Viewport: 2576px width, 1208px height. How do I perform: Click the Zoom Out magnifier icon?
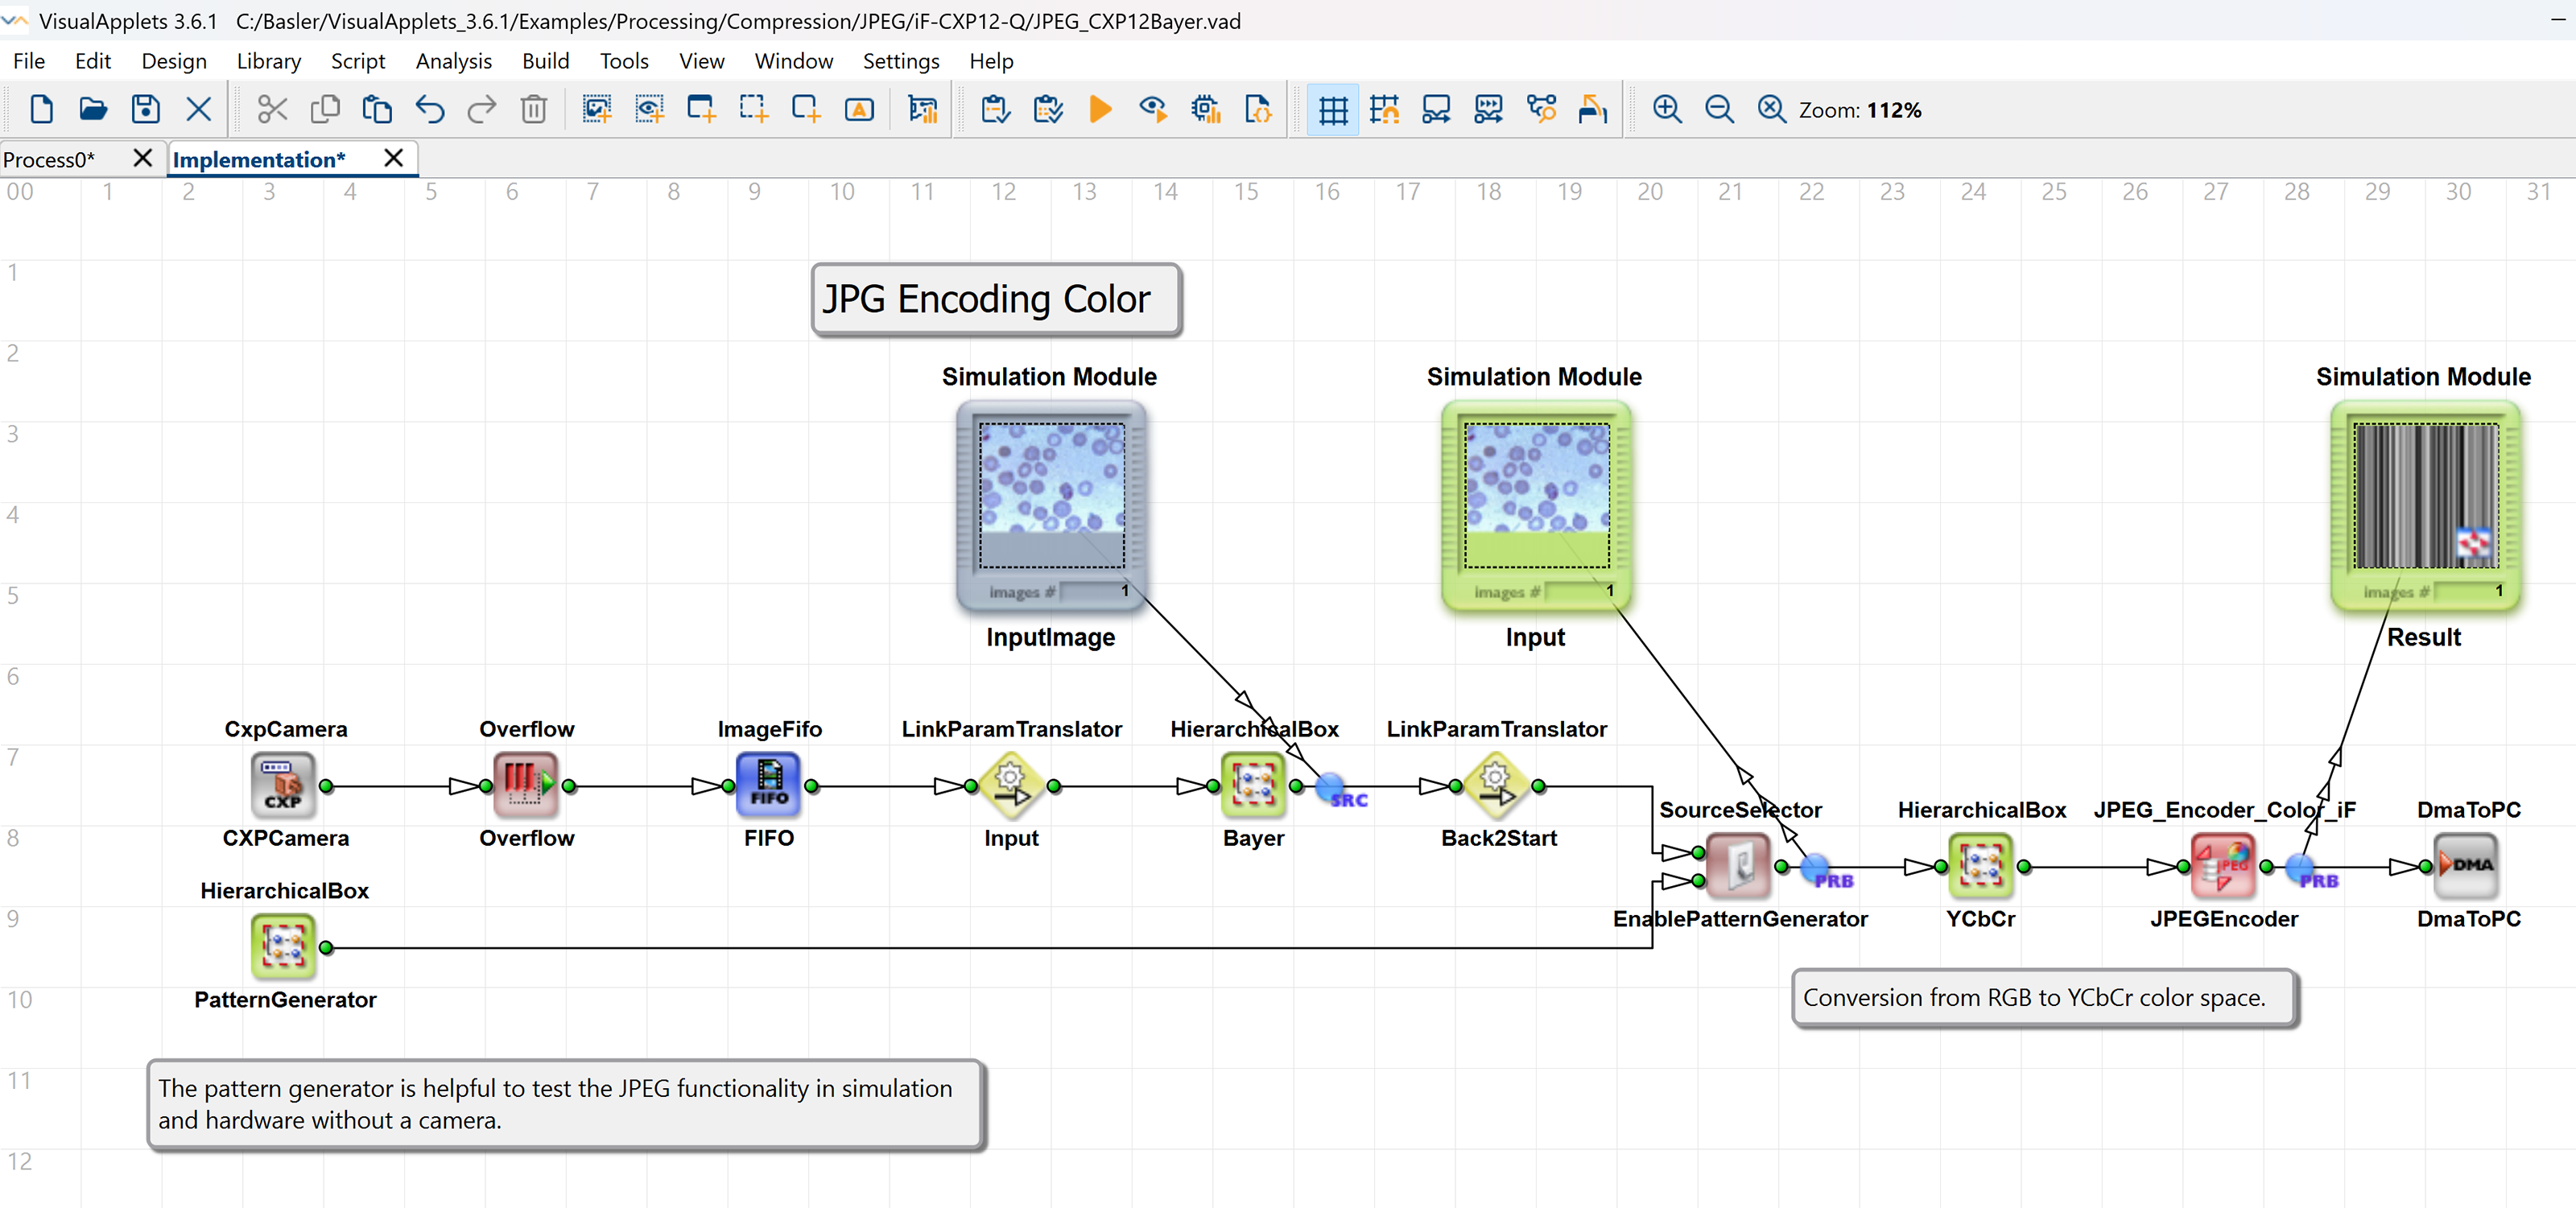[1719, 109]
